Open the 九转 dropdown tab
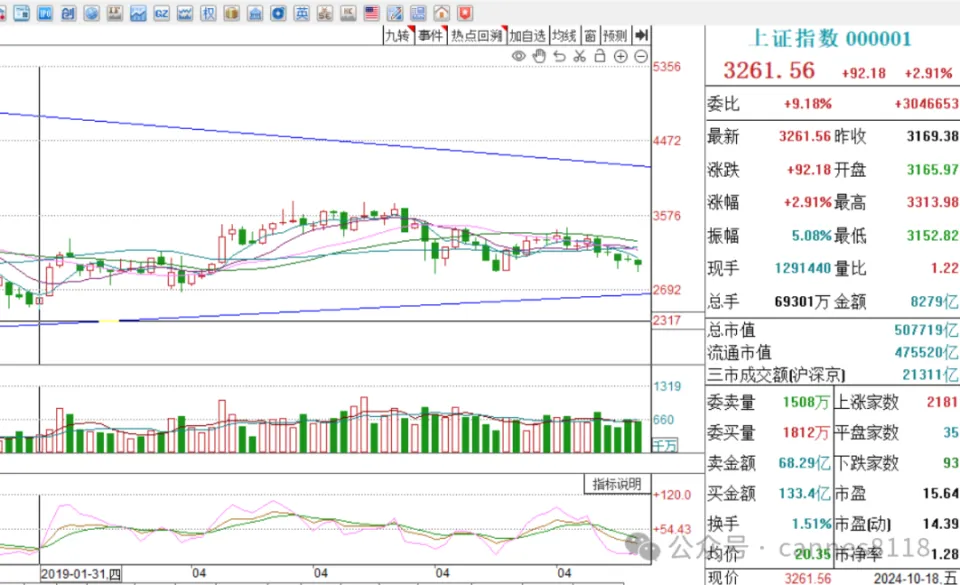This screenshot has height=585, width=960. click(x=398, y=35)
